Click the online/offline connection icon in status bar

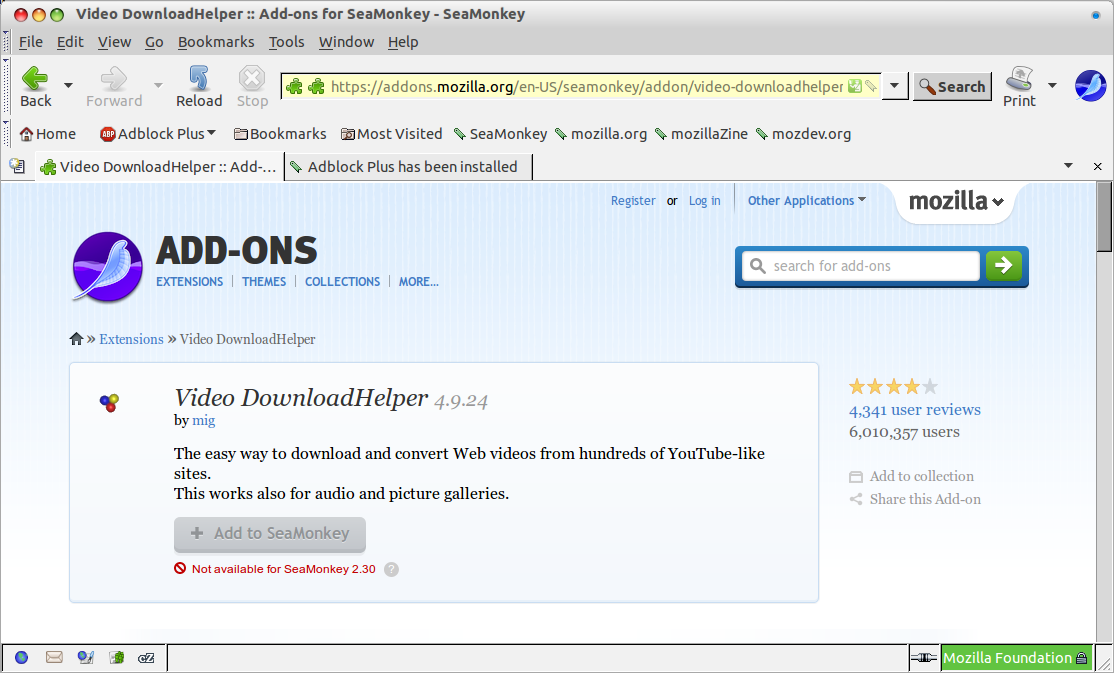(x=924, y=657)
